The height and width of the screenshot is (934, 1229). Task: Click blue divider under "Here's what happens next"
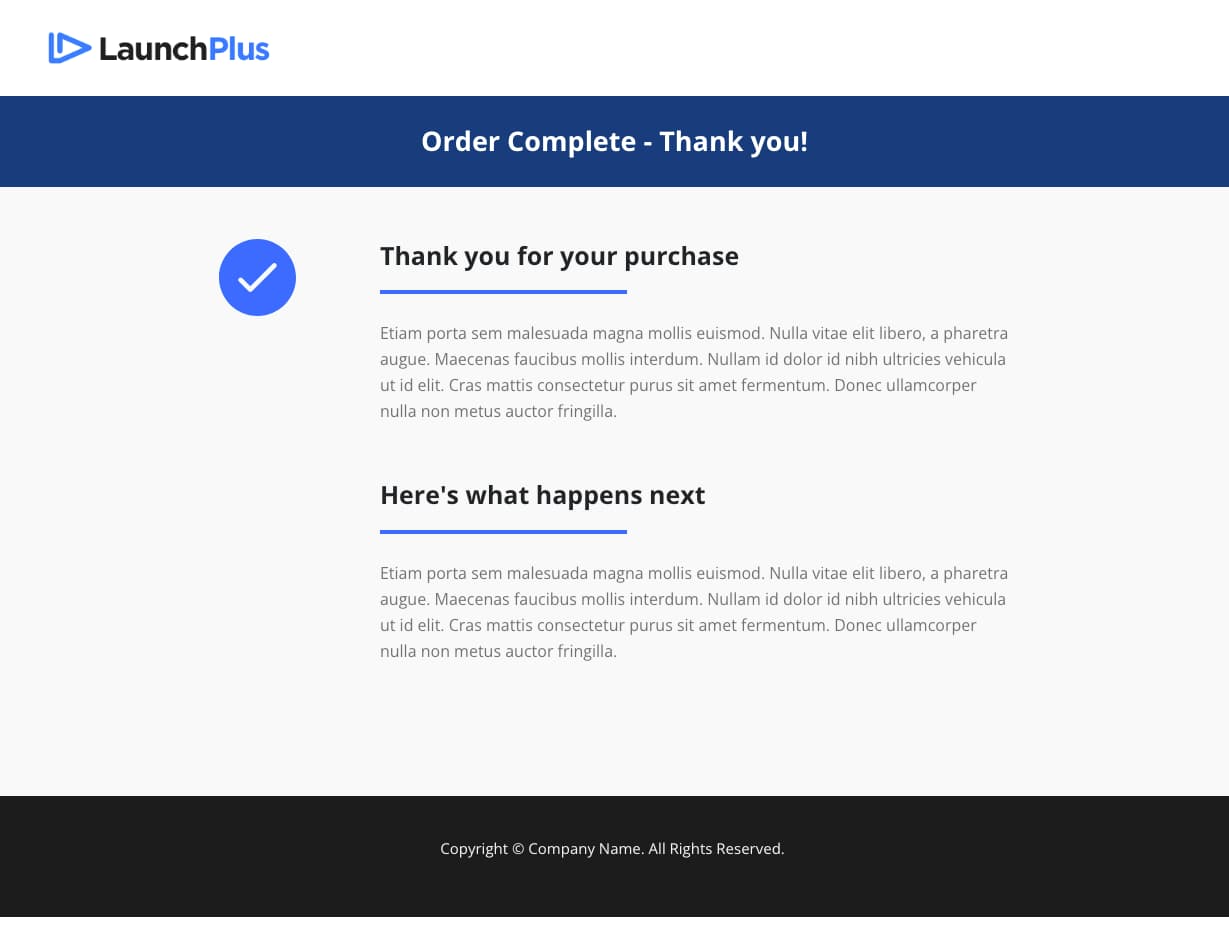click(x=503, y=532)
